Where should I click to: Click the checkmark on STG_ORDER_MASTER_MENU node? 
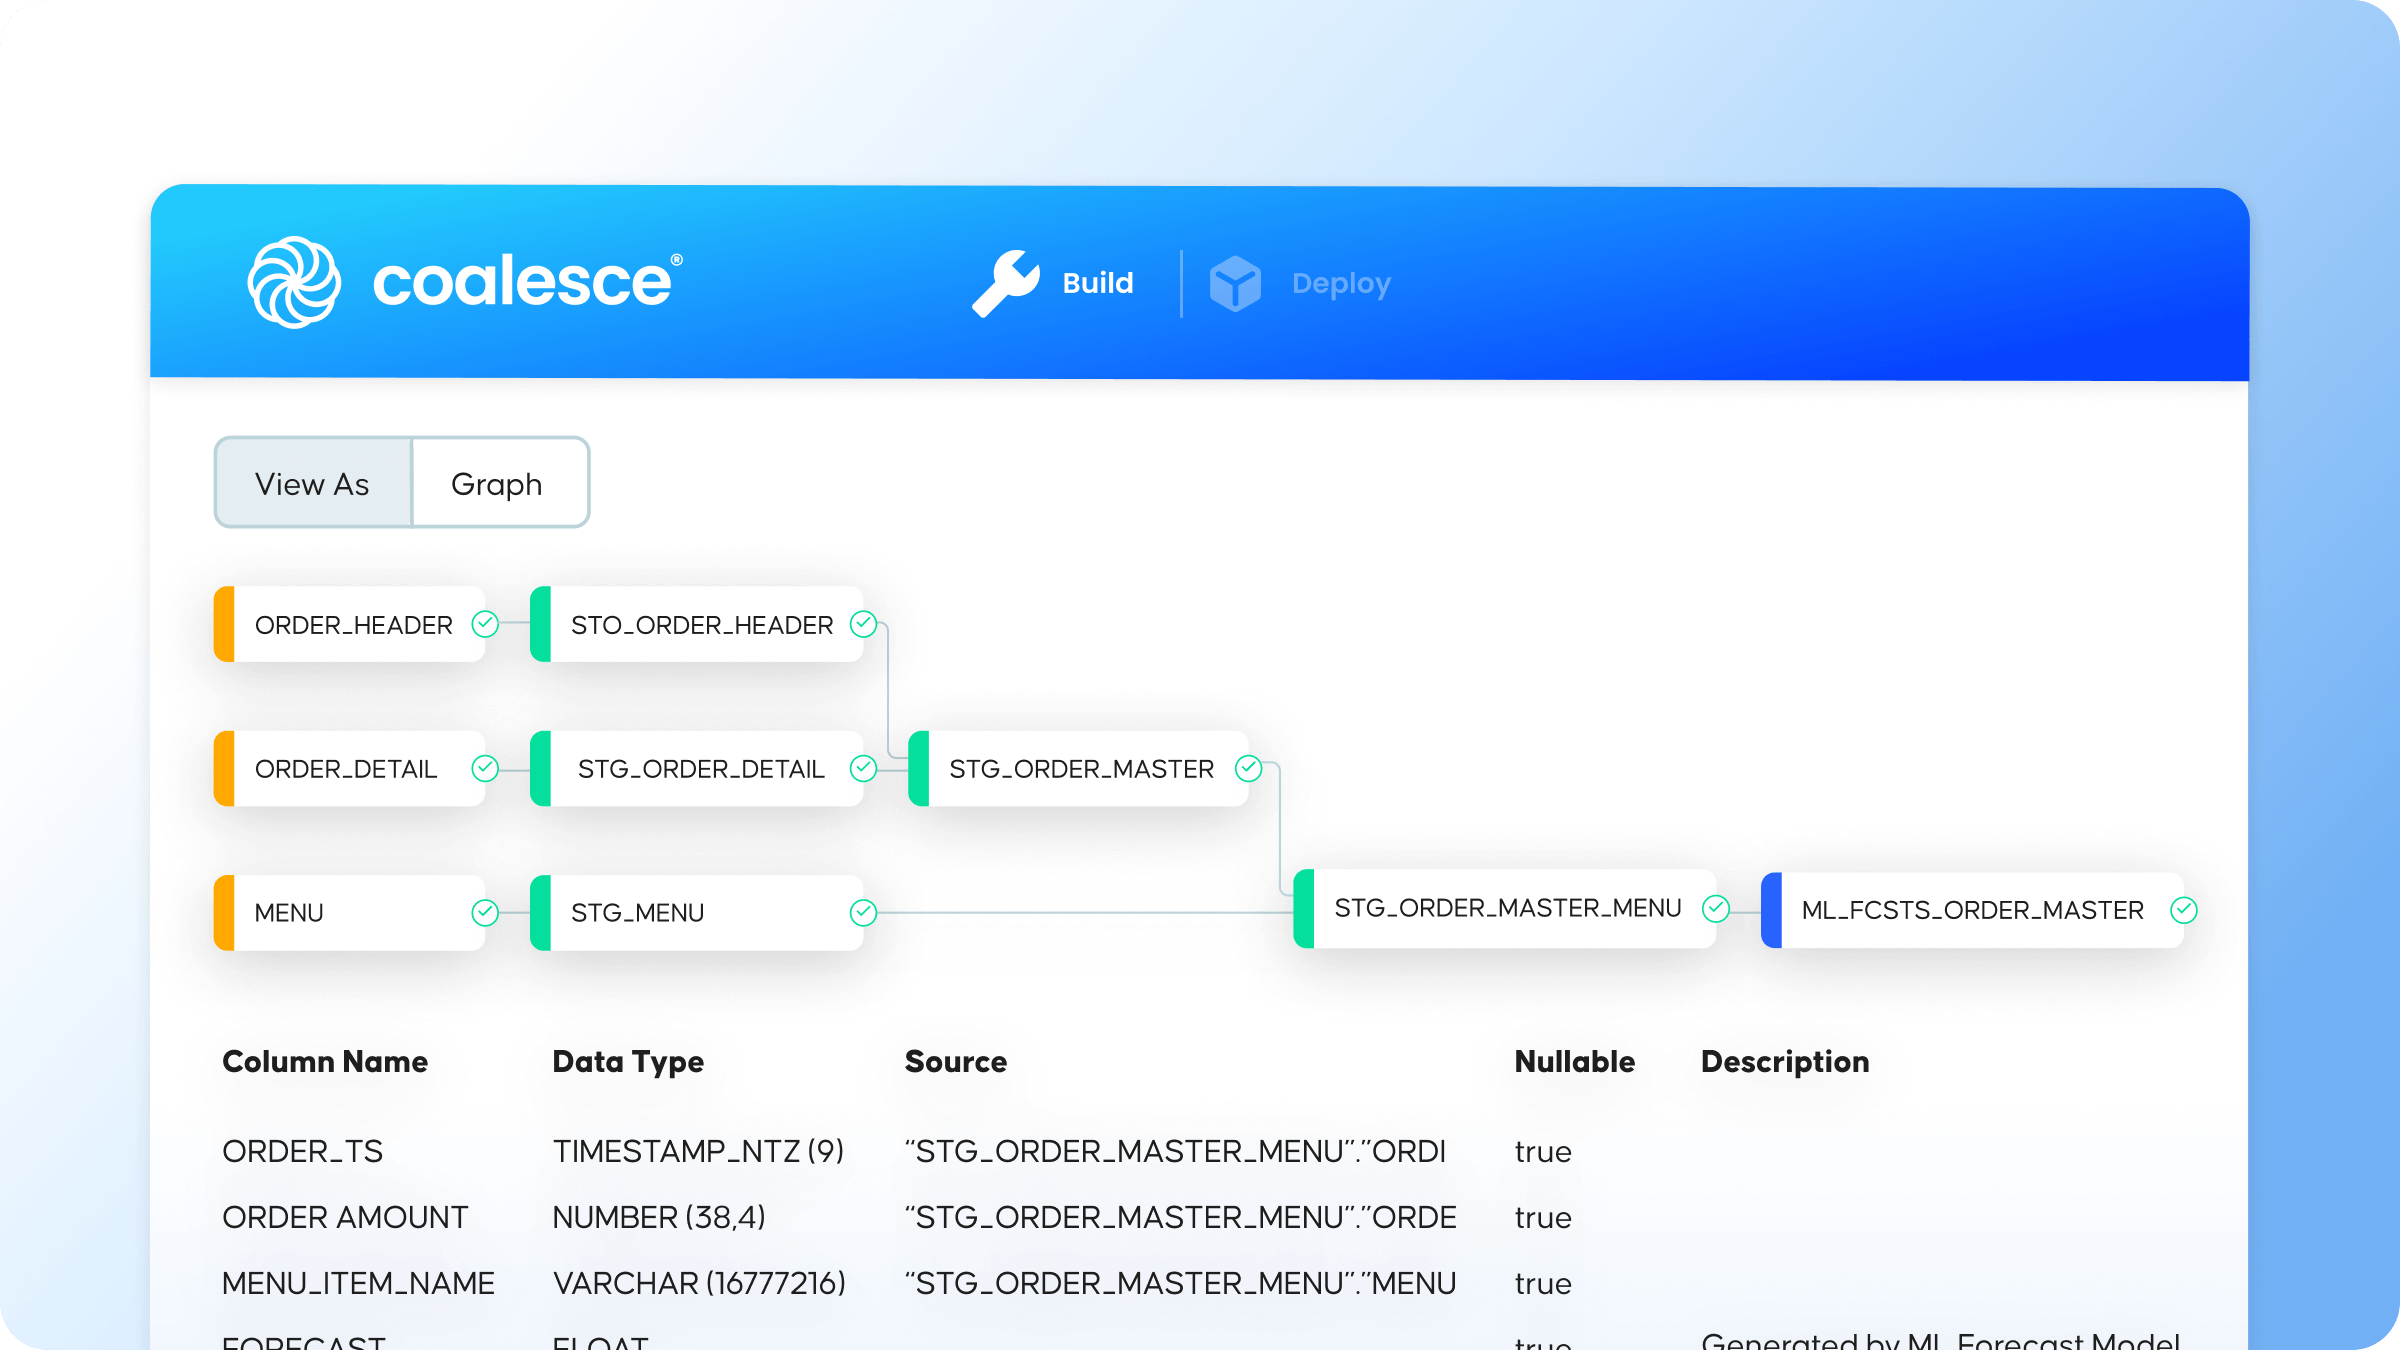(x=1715, y=907)
